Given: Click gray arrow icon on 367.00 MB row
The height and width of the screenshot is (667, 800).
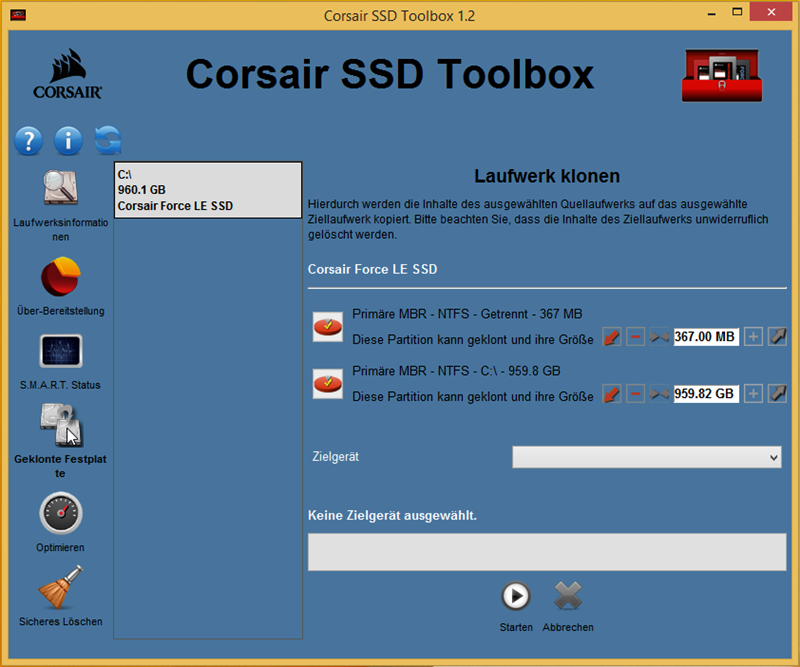Looking at the screenshot, I should click(777, 337).
